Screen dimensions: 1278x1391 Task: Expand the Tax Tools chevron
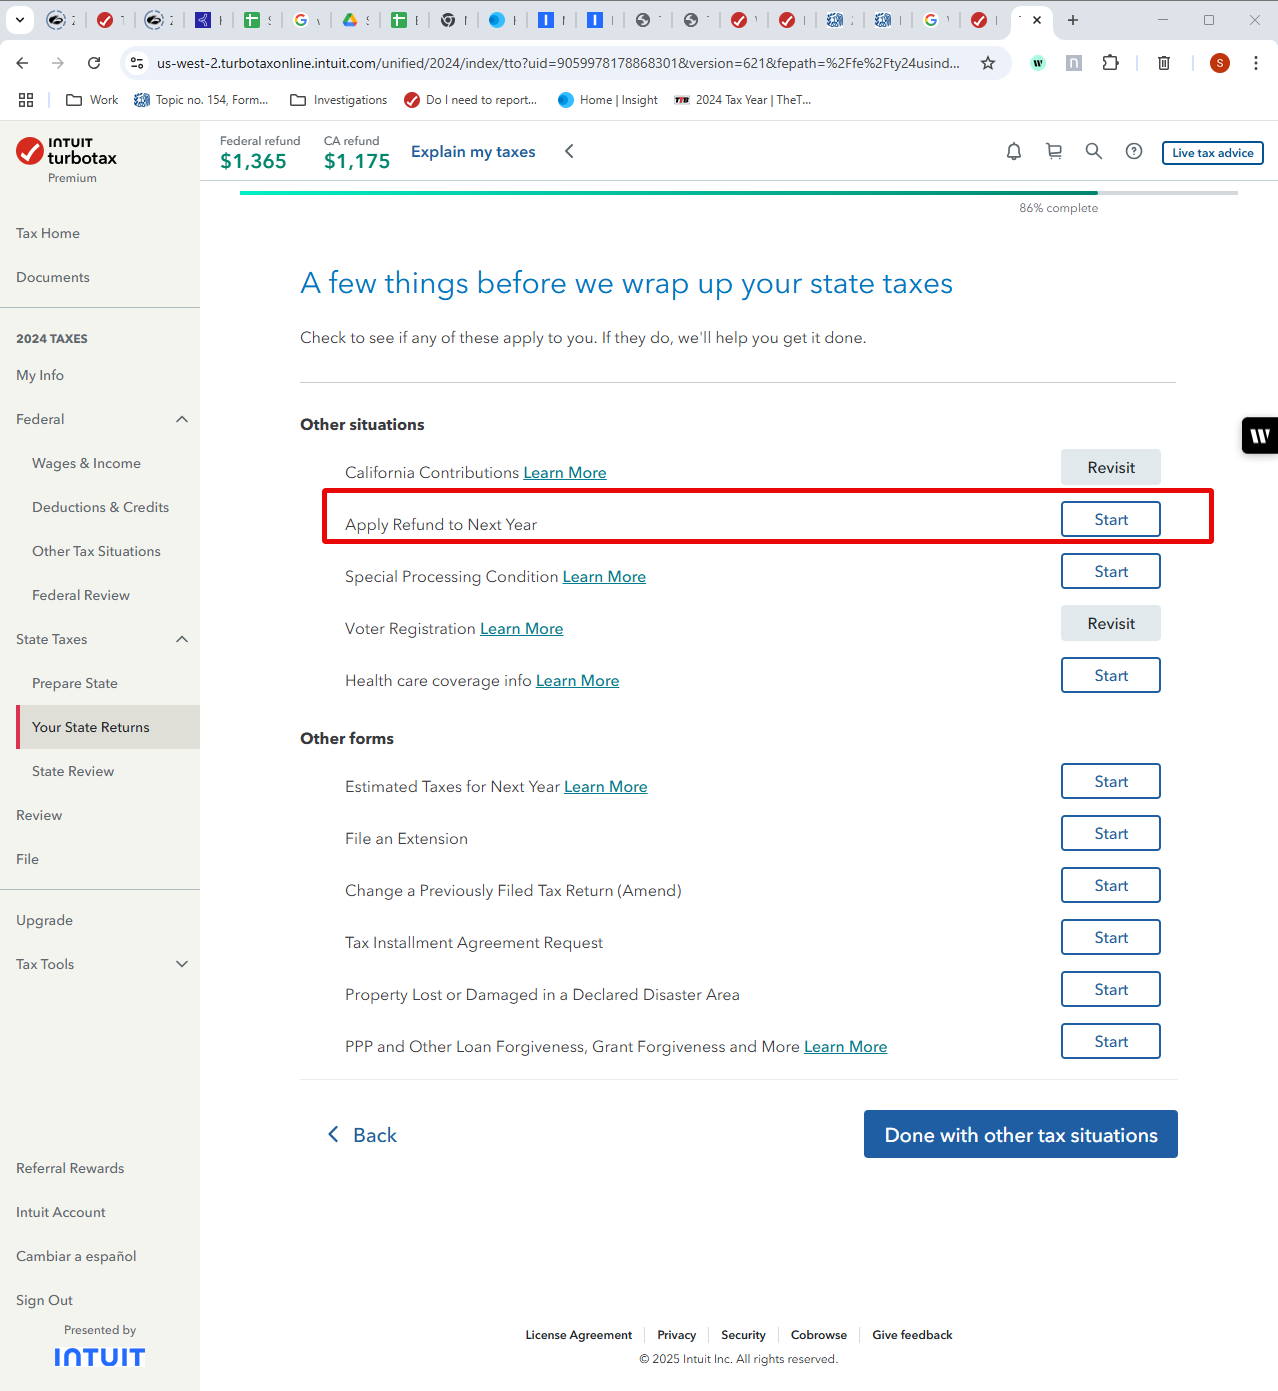point(182,964)
